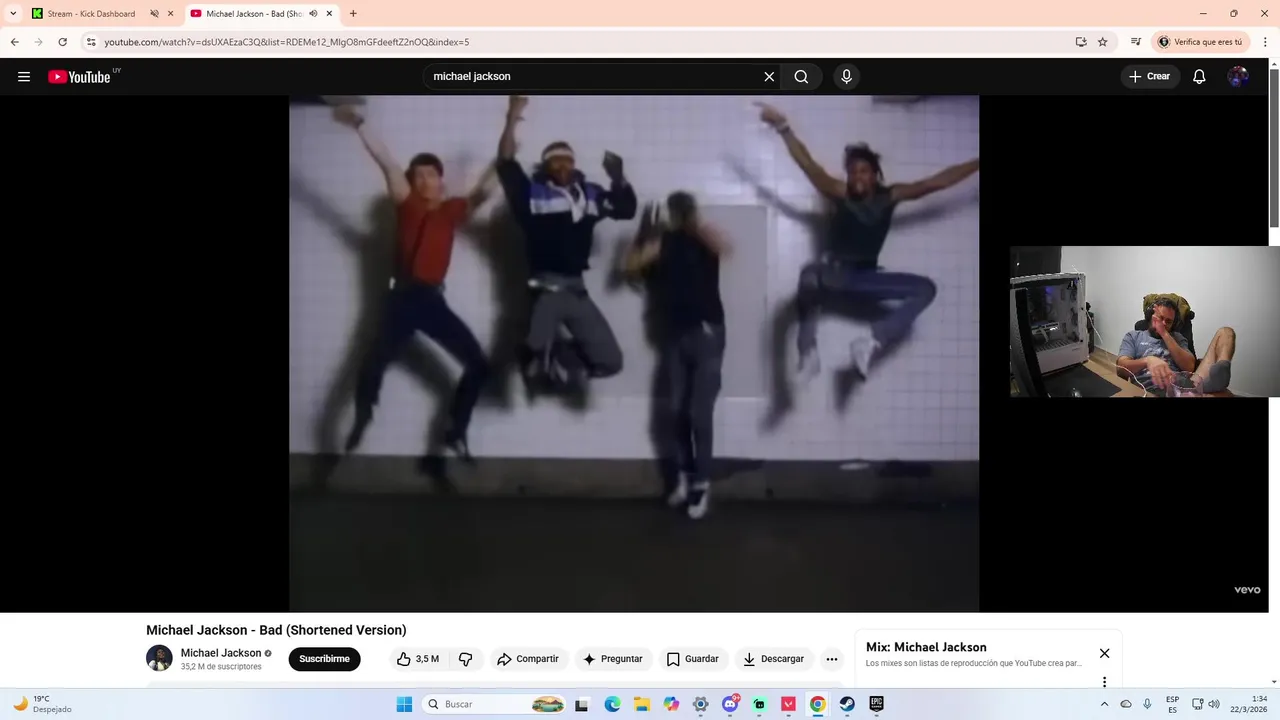Open Michael Jackson channel name link
Screen dimensions: 1280x720
(x=221, y=653)
